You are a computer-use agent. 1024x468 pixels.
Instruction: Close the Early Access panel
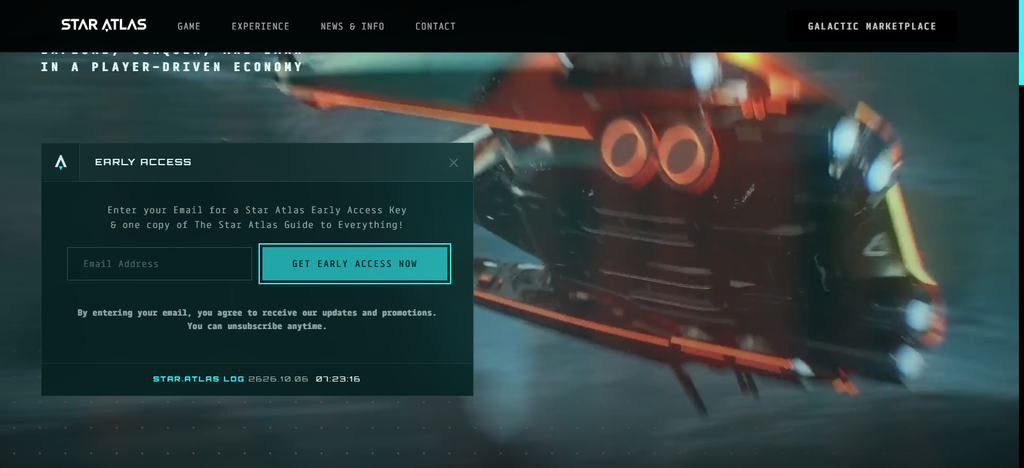click(x=454, y=163)
